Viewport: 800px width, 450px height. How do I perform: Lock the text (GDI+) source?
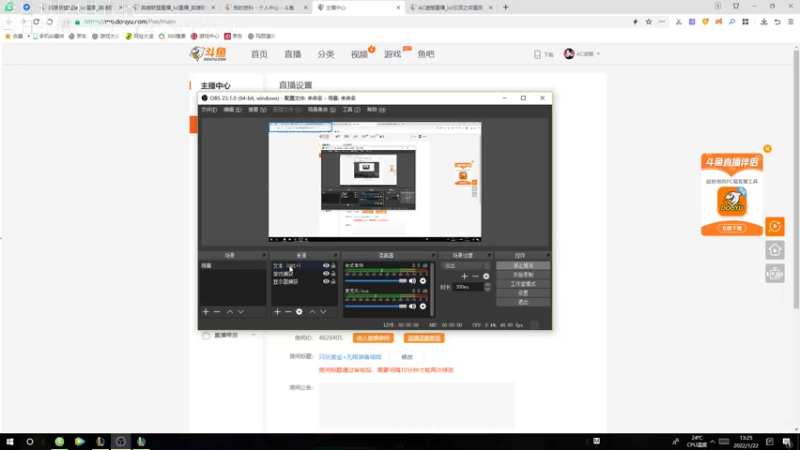(334, 265)
